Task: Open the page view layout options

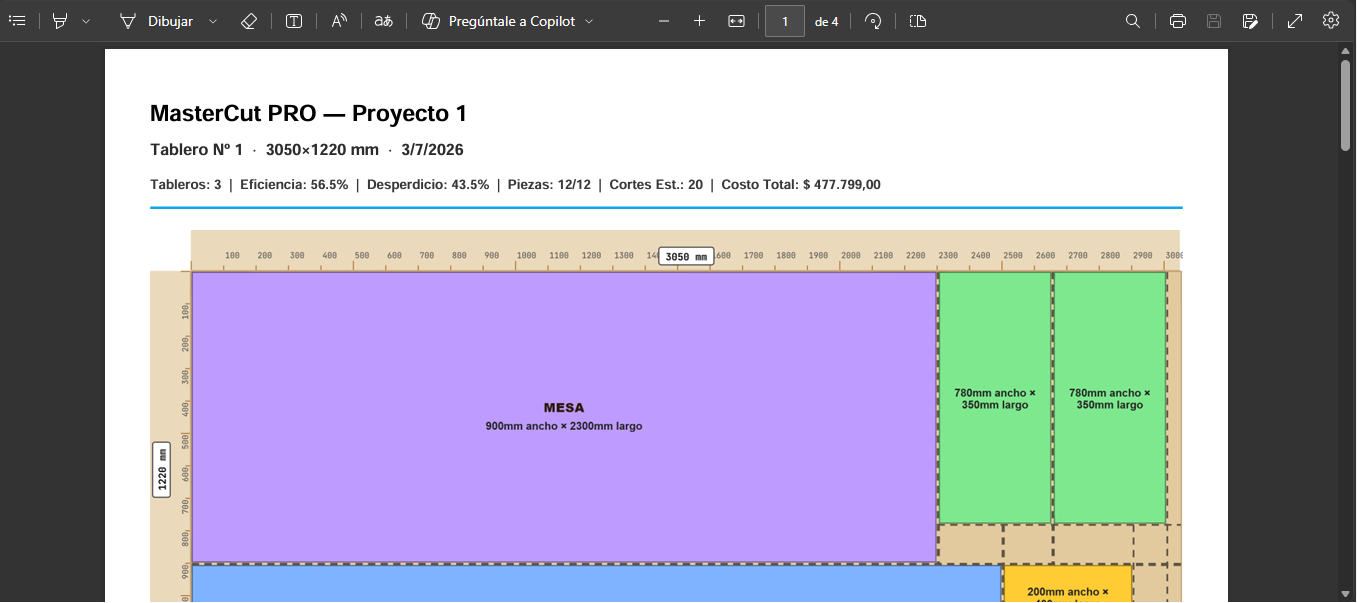Action: click(918, 21)
